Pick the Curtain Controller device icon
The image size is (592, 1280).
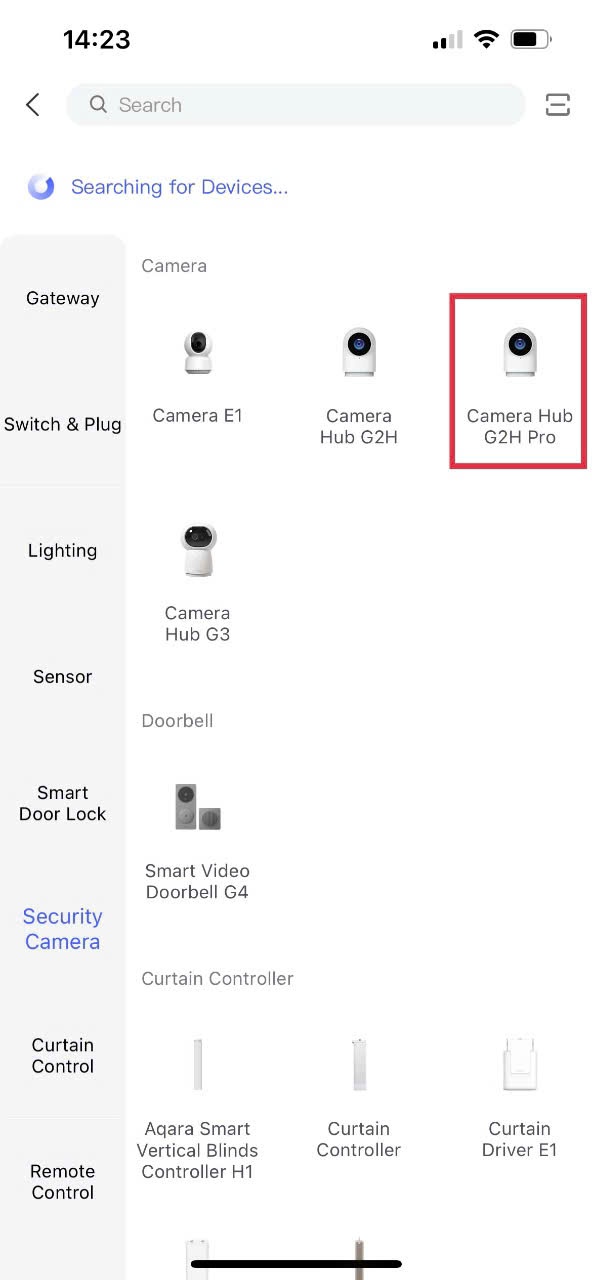pyautogui.click(x=360, y=1063)
